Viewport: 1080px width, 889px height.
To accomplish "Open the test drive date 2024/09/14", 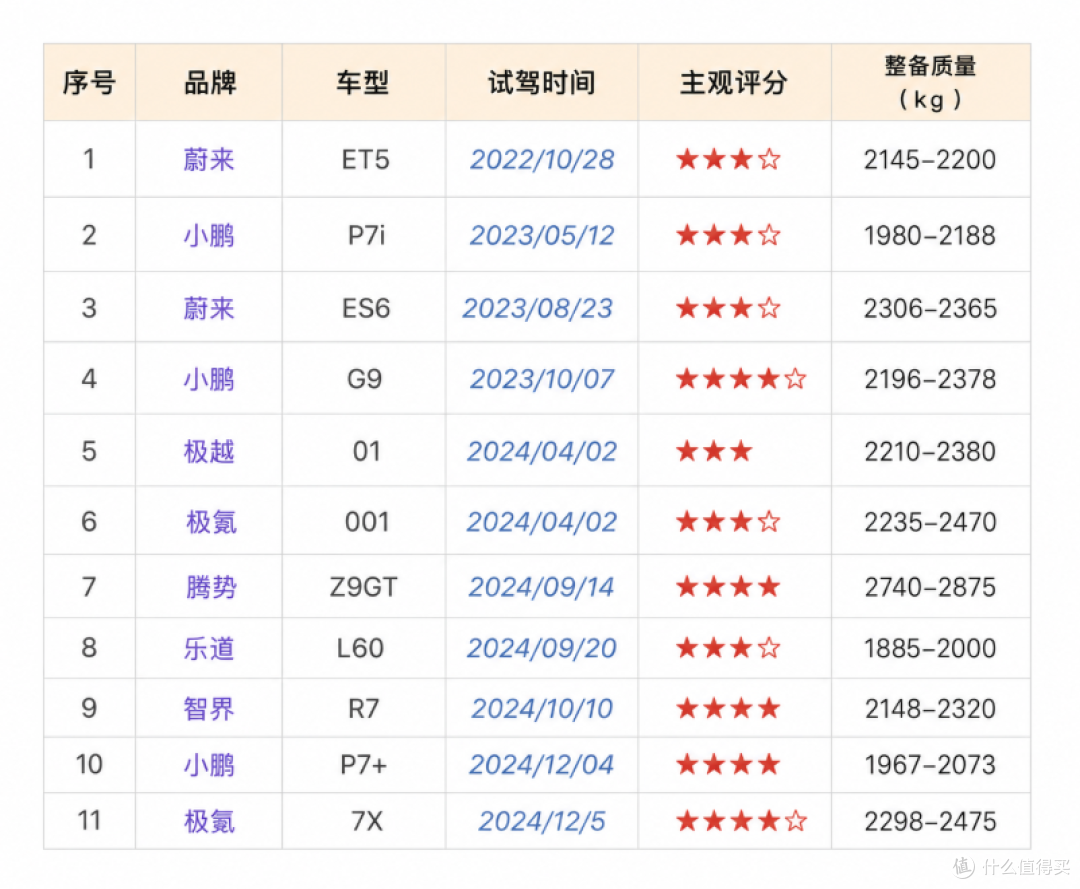I will 541,587.
